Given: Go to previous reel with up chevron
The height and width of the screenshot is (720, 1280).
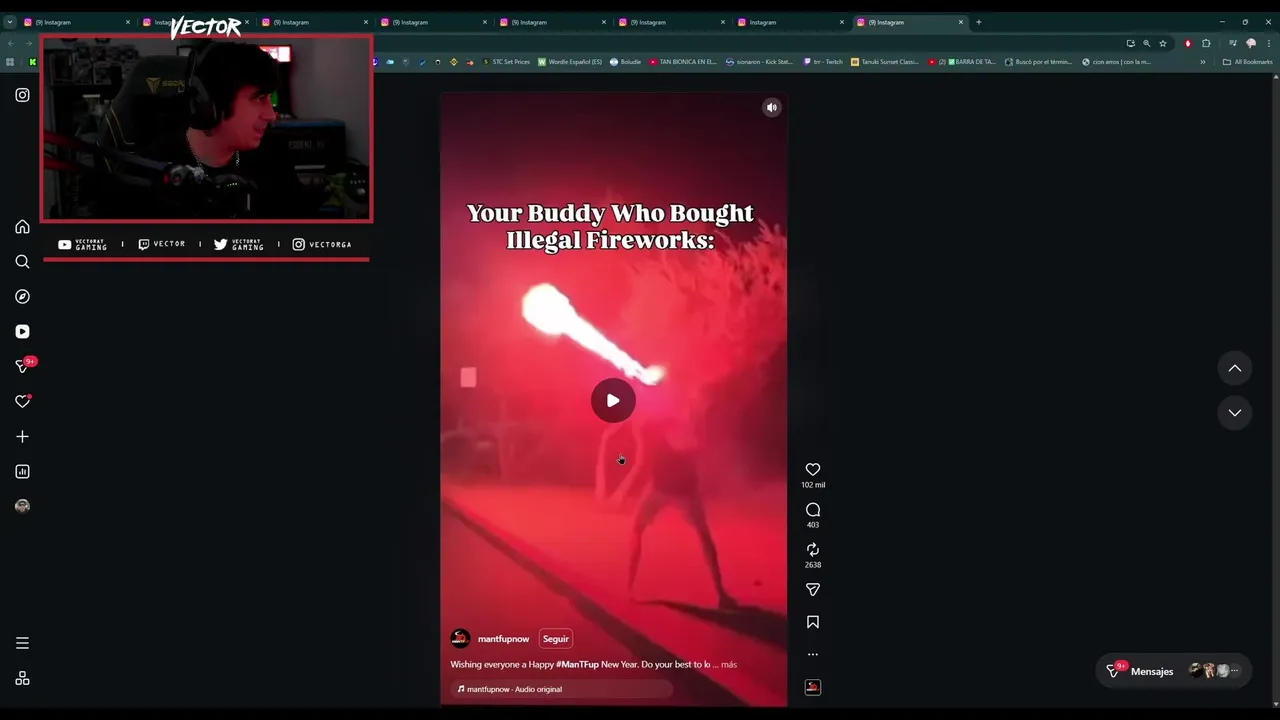Looking at the screenshot, I should tap(1235, 369).
